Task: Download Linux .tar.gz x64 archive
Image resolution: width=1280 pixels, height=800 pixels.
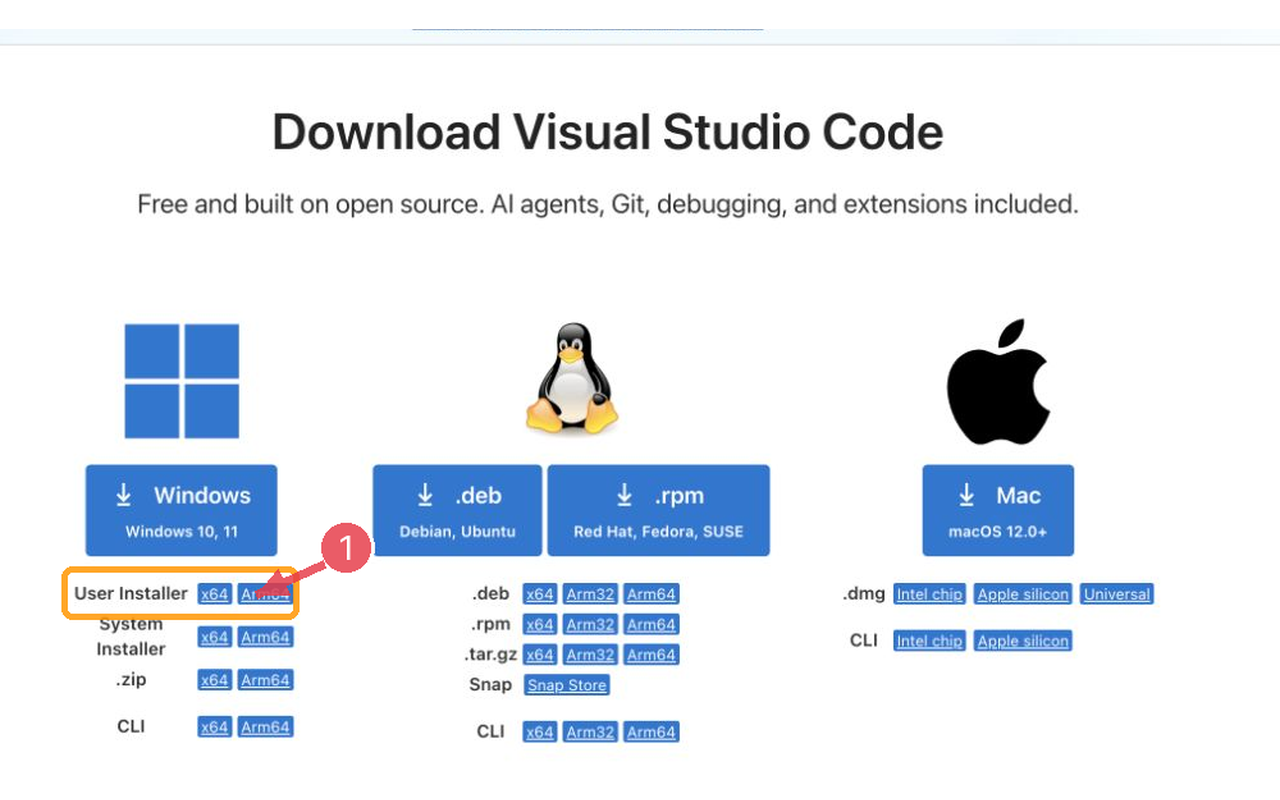Action: point(540,655)
